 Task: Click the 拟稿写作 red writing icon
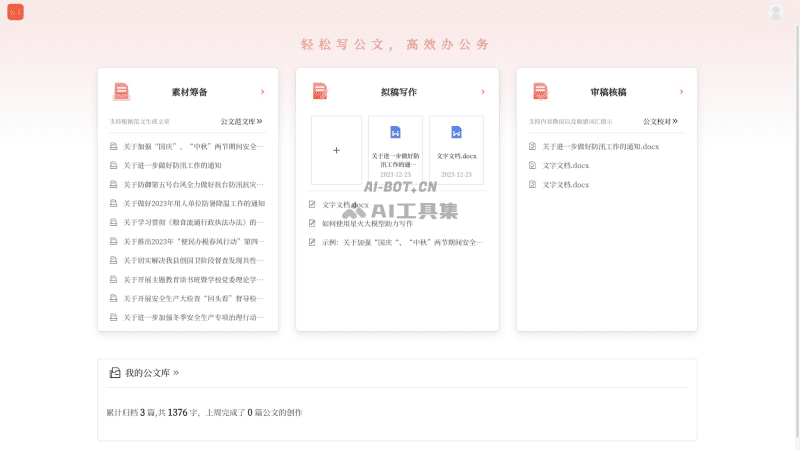320,92
